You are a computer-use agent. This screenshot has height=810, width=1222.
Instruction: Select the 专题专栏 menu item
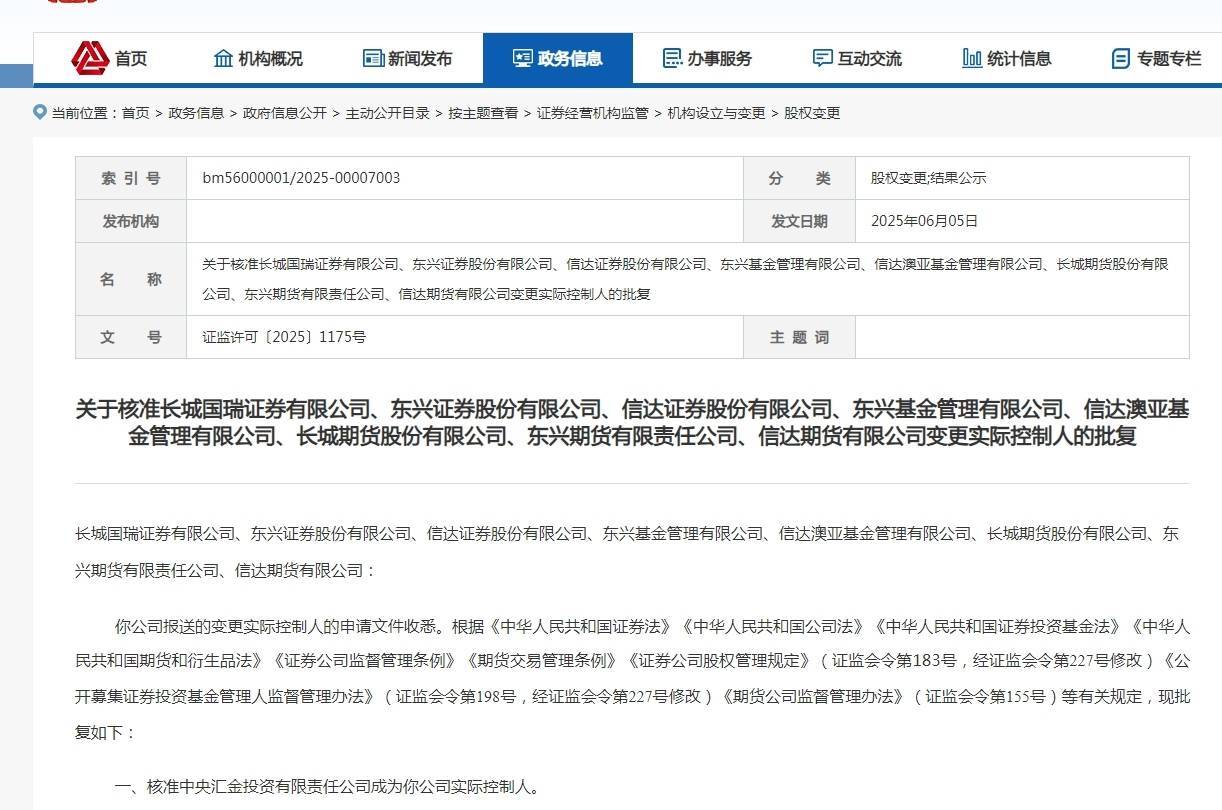pos(1168,58)
